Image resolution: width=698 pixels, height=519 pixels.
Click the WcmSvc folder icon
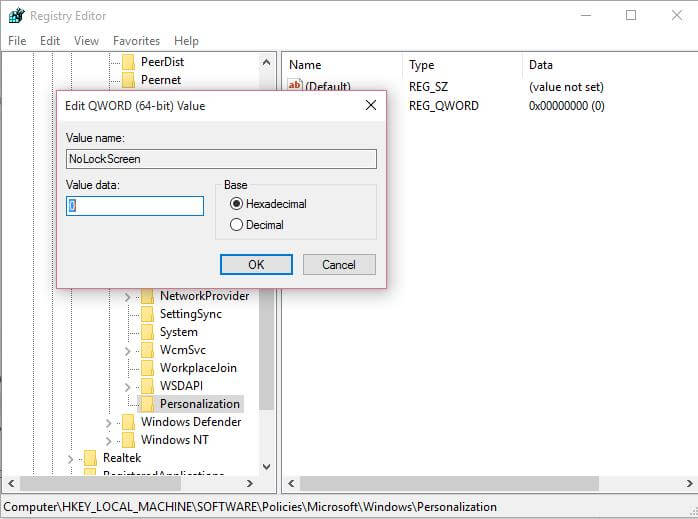[x=147, y=350]
